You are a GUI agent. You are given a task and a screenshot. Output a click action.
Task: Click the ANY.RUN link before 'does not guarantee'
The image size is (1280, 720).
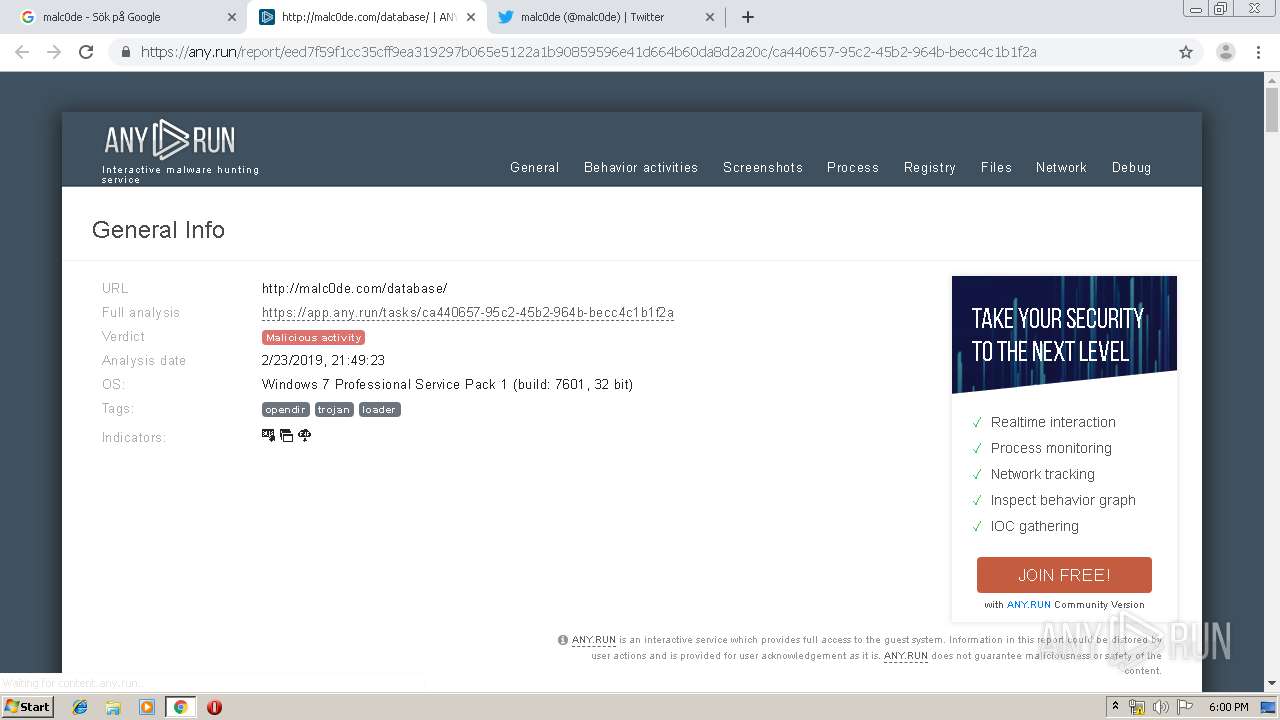click(906, 656)
